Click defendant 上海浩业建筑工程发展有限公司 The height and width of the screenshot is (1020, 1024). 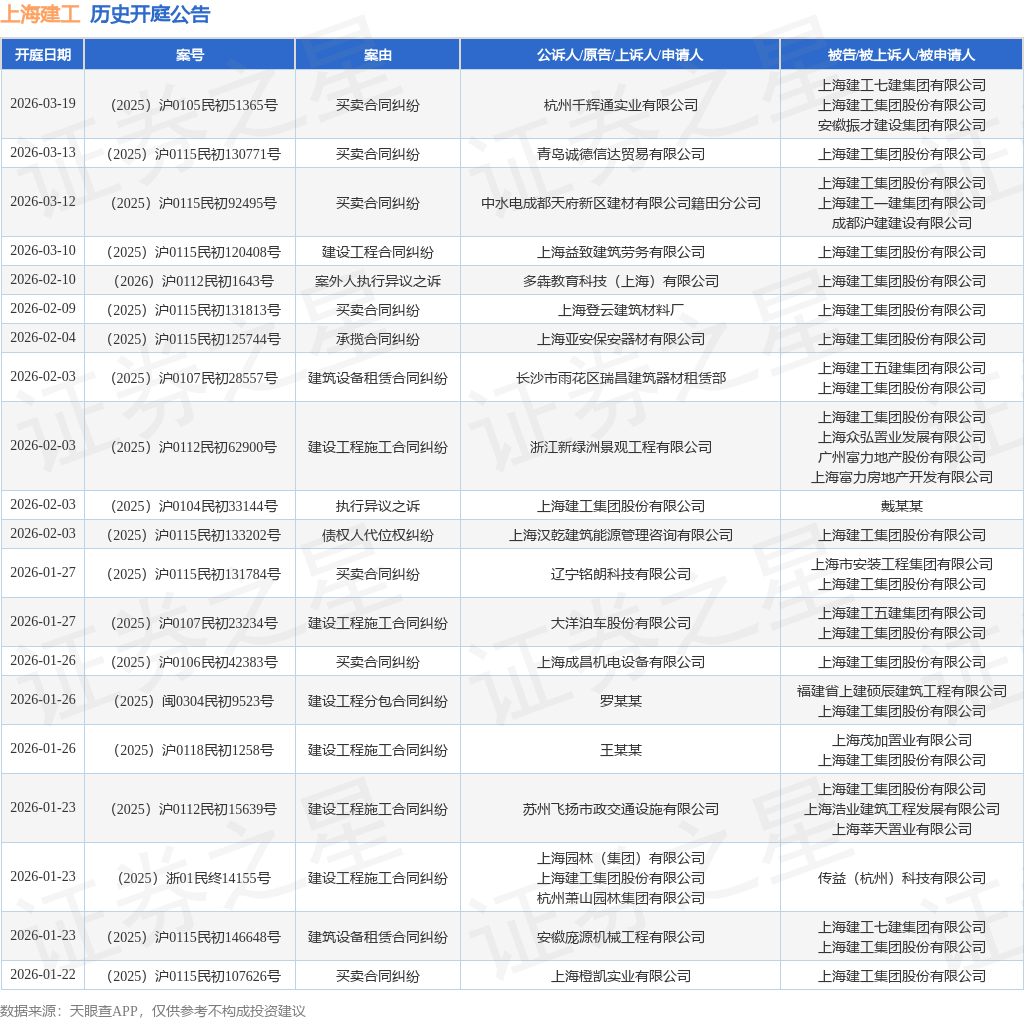[x=902, y=808]
